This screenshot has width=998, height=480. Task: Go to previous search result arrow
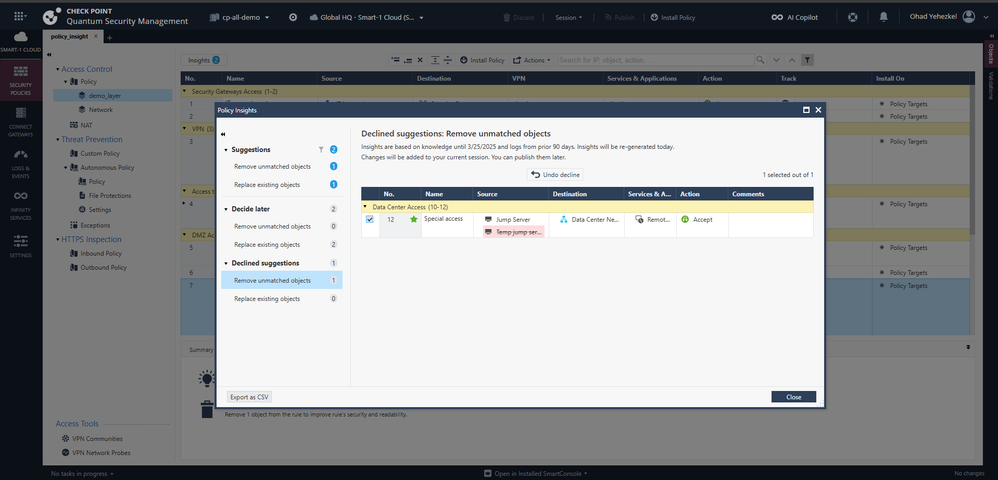792,60
